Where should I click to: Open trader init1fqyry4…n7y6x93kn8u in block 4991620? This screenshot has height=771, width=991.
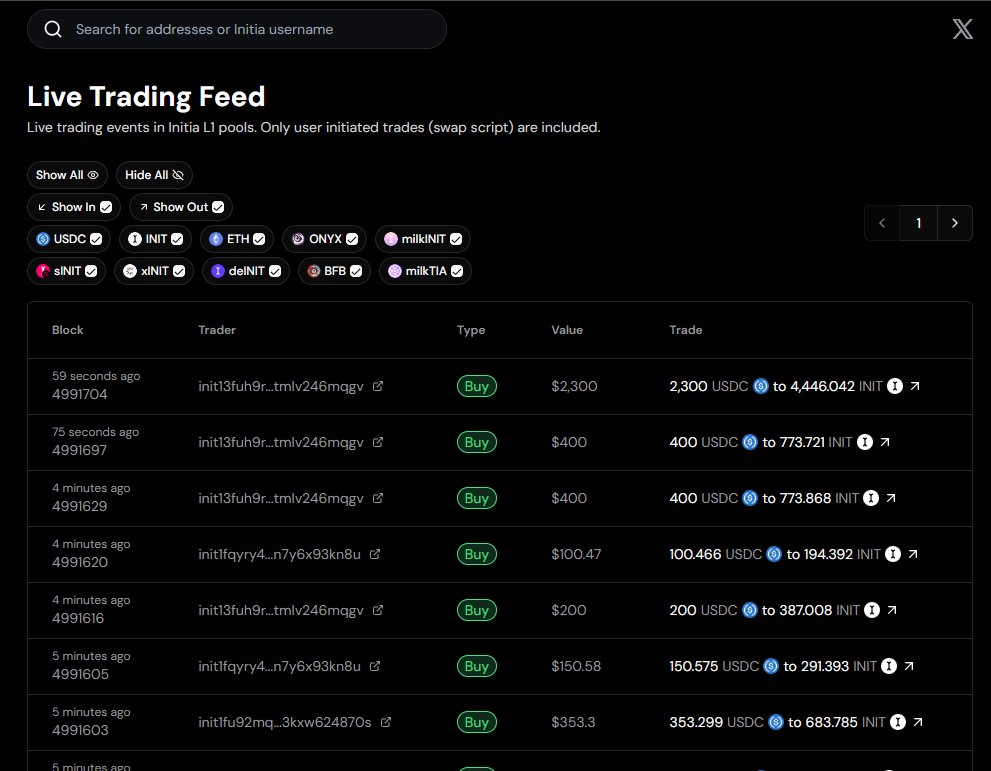[x=279, y=554]
